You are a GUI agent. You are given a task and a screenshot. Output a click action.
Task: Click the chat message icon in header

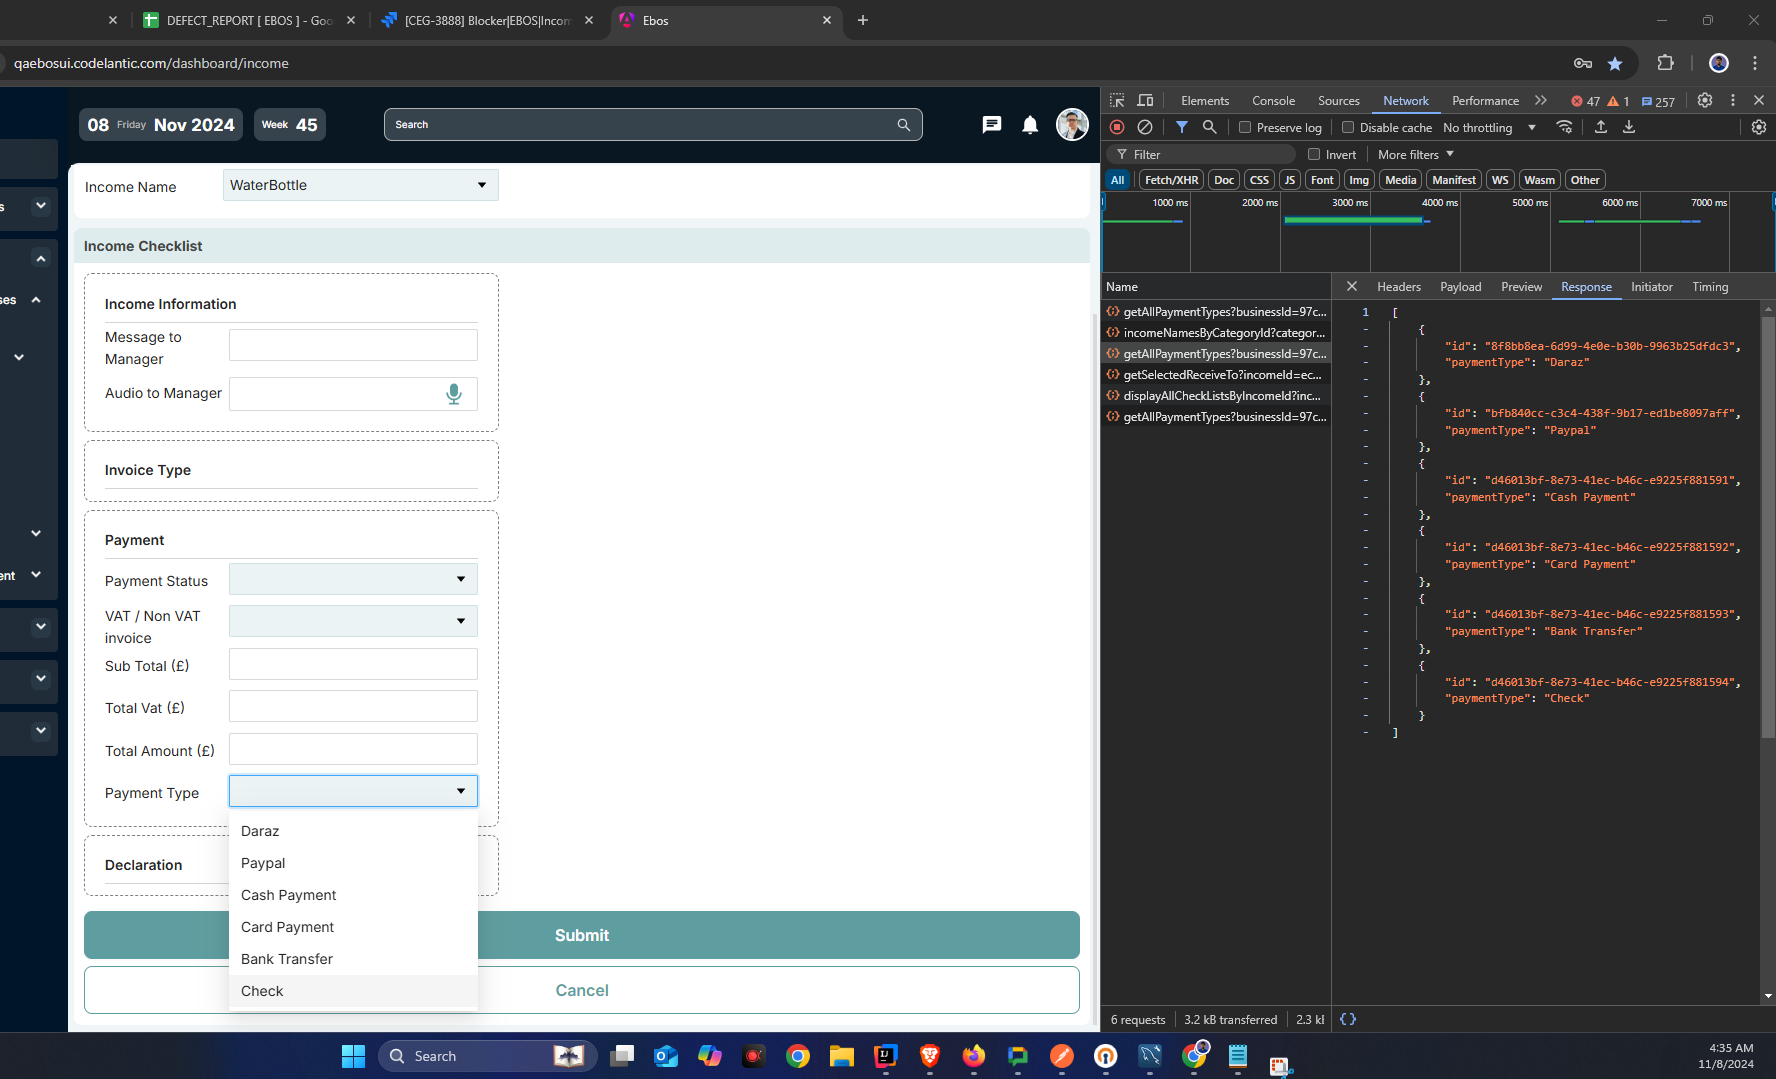pos(992,125)
